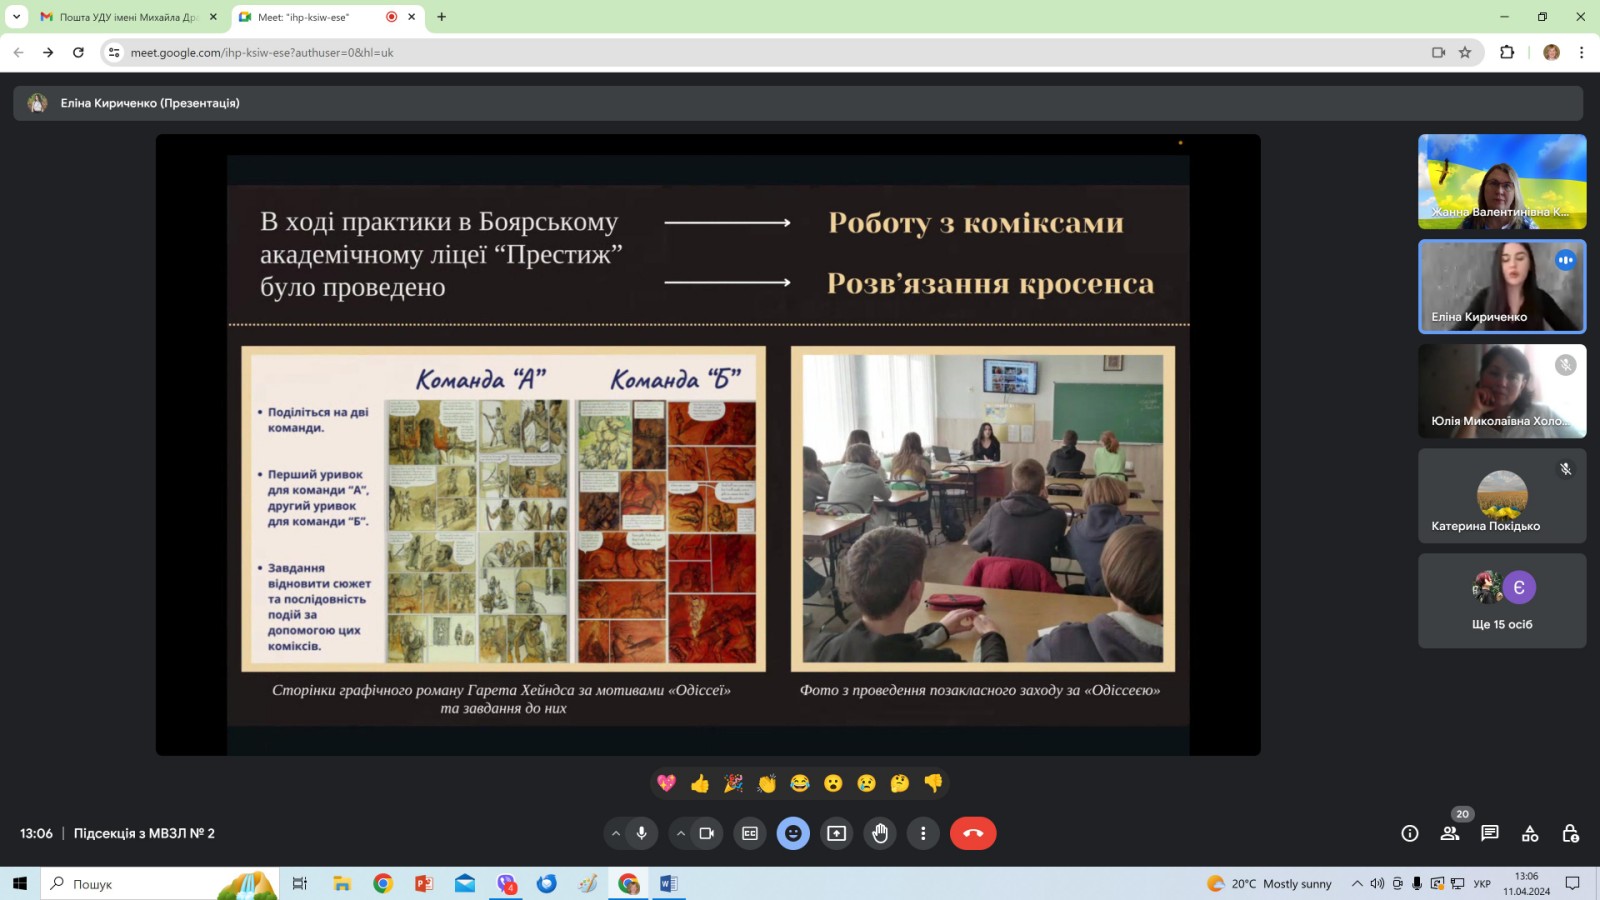Open Chrome profile avatar

click(x=1551, y=52)
